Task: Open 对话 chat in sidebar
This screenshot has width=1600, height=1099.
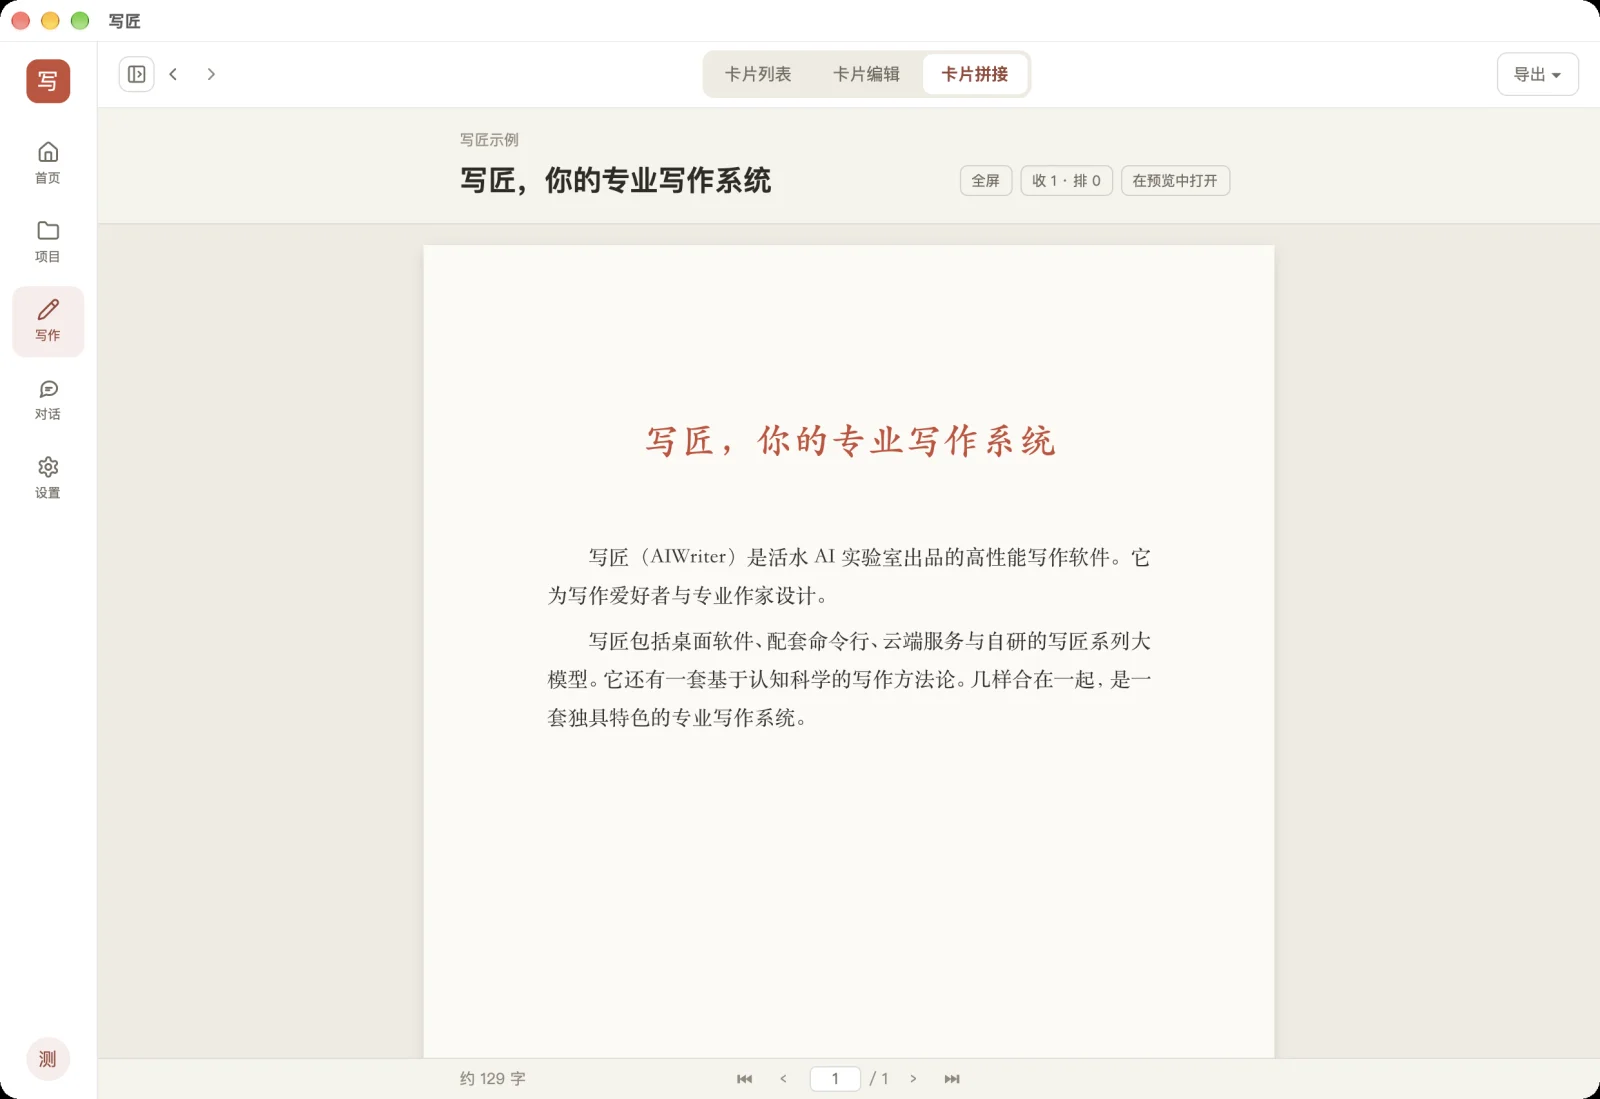Action: coord(48,400)
